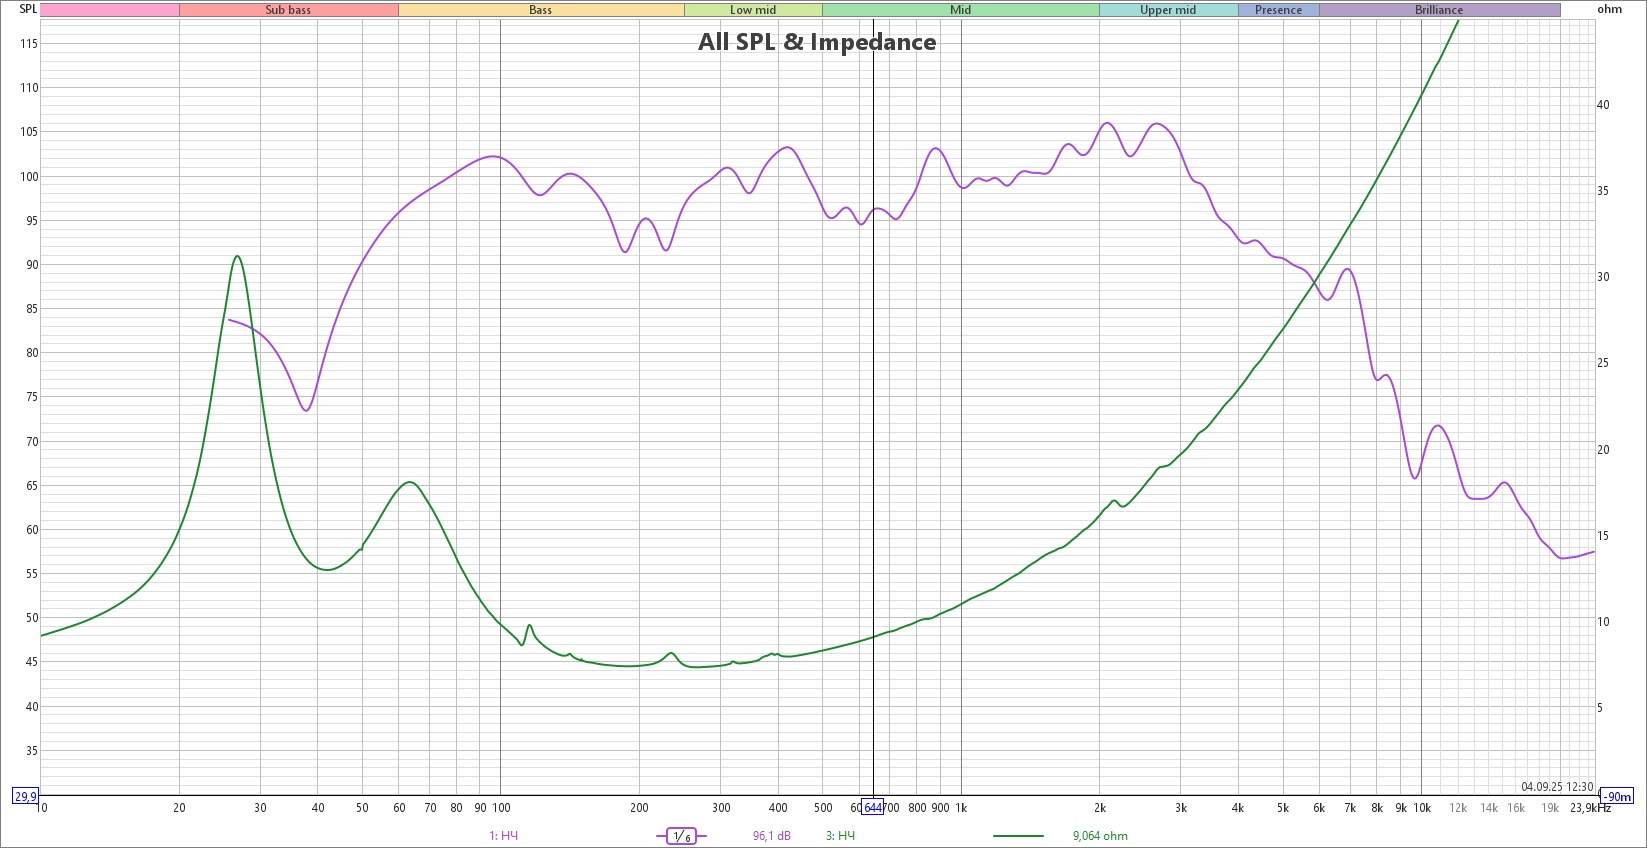Click the 23,9kHz end frequency label
This screenshot has height=848, width=1647.
pos(1590,808)
